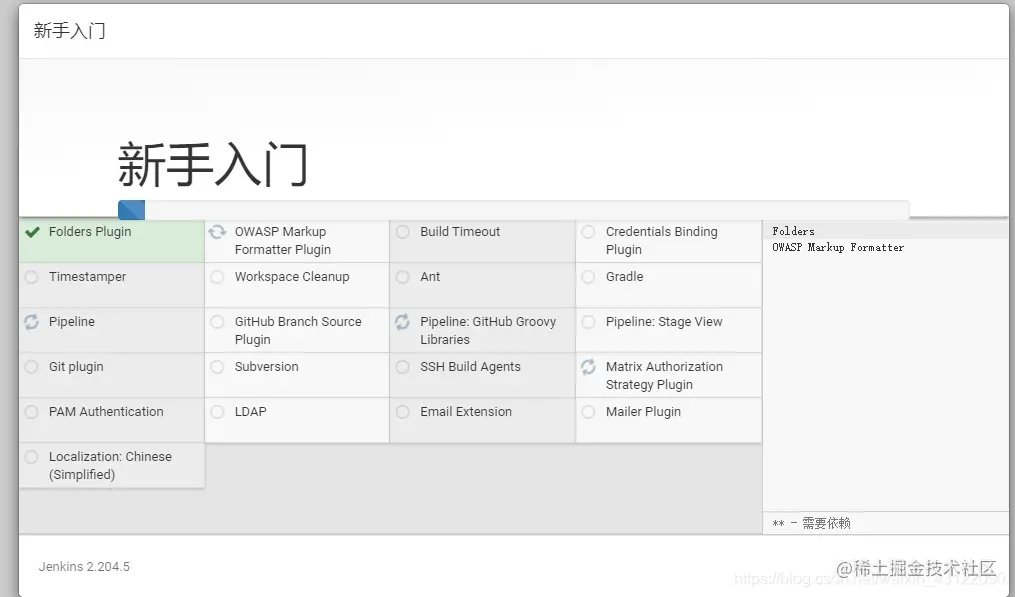Image resolution: width=1015 pixels, height=597 pixels.
Task: Click the "Mailer Plugin" label
Action: pyautogui.click(x=643, y=412)
